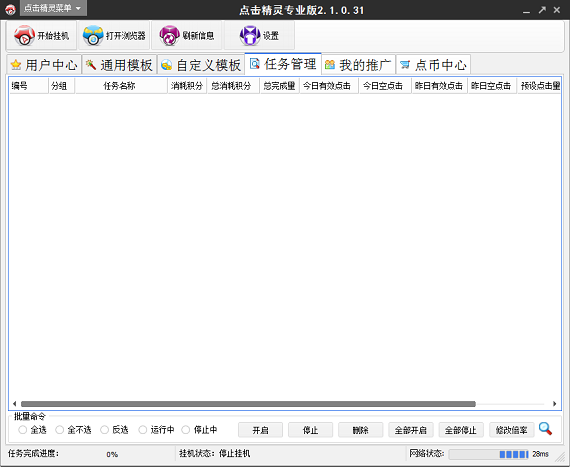Click the app logo icon in title bar
This screenshot has height=467, width=570.
point(10,10)
